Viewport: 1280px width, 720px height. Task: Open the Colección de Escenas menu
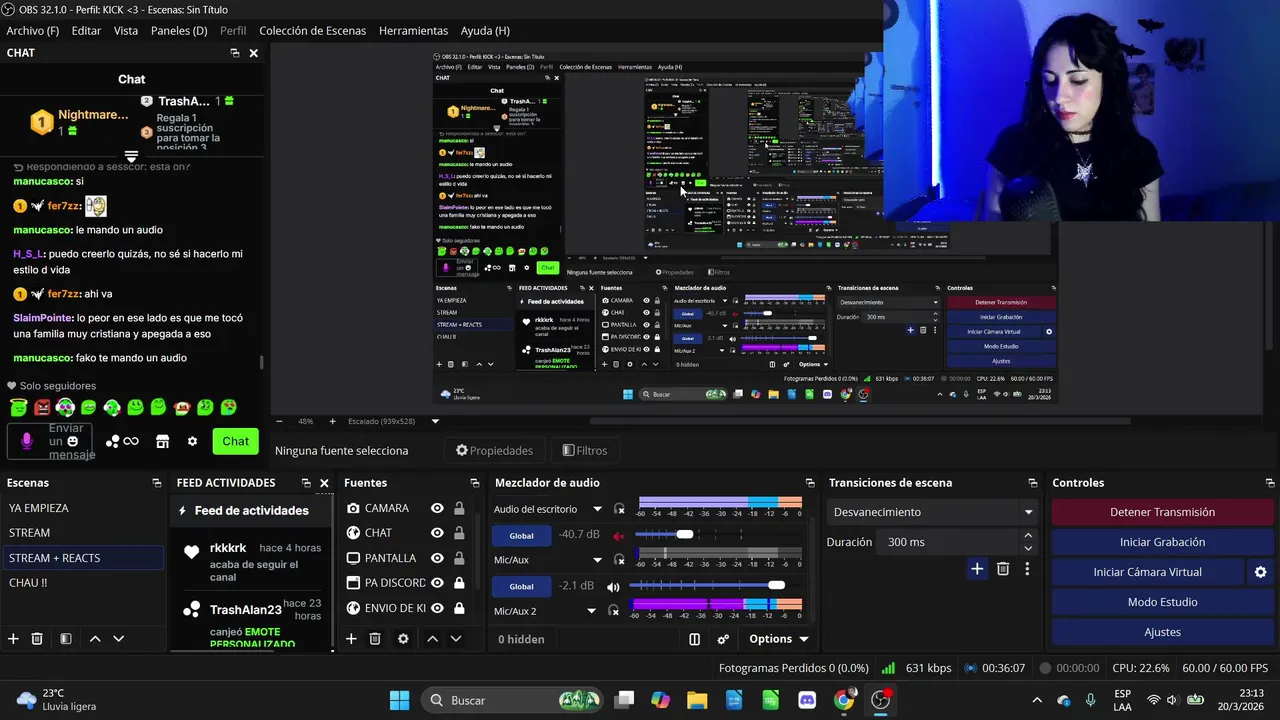[312, 31]
